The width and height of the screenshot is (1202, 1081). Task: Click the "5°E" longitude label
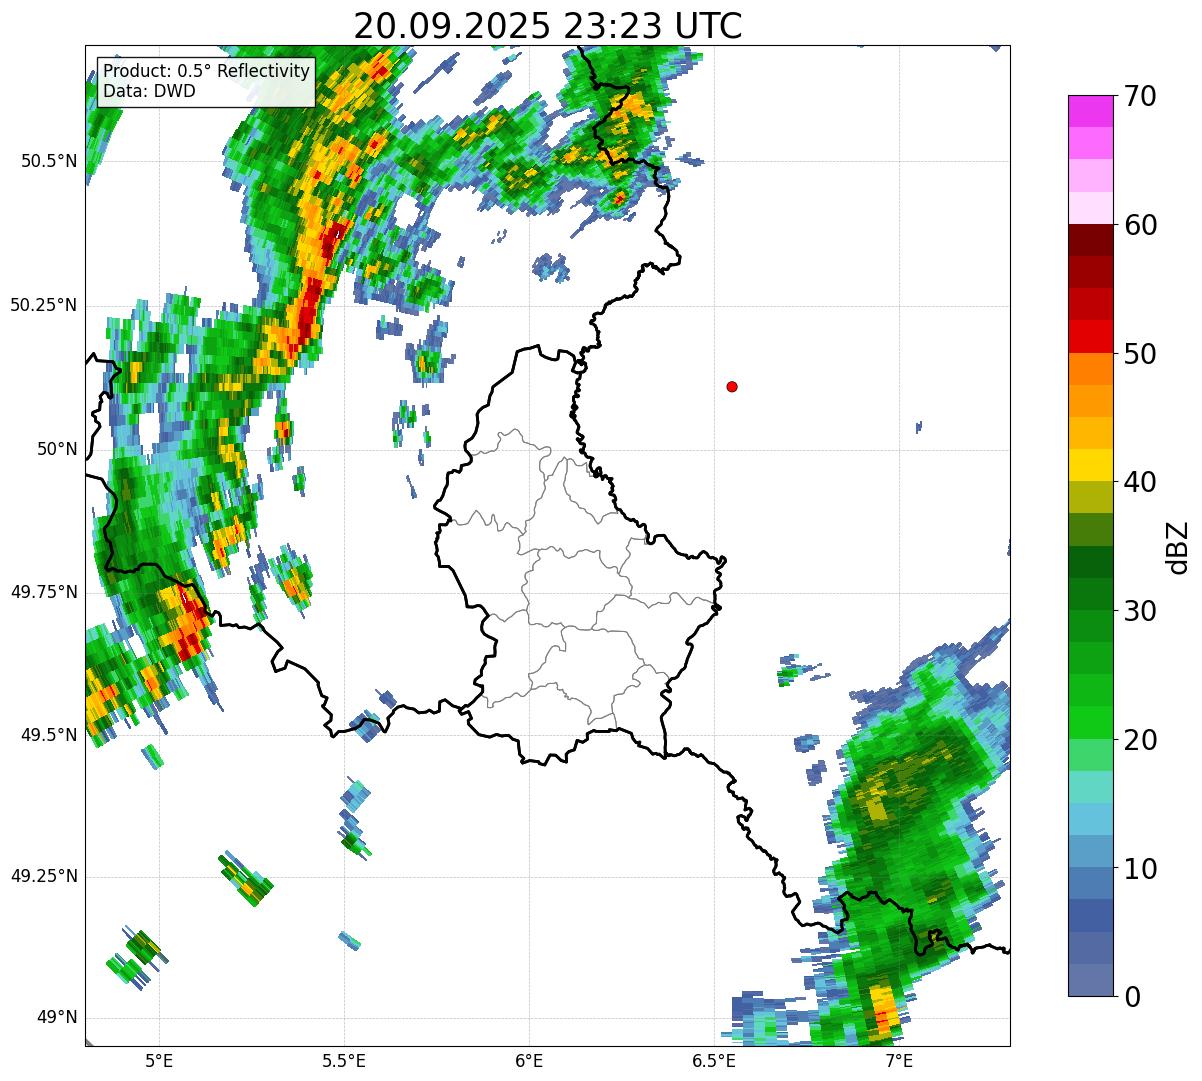(x=159, y=1061)
